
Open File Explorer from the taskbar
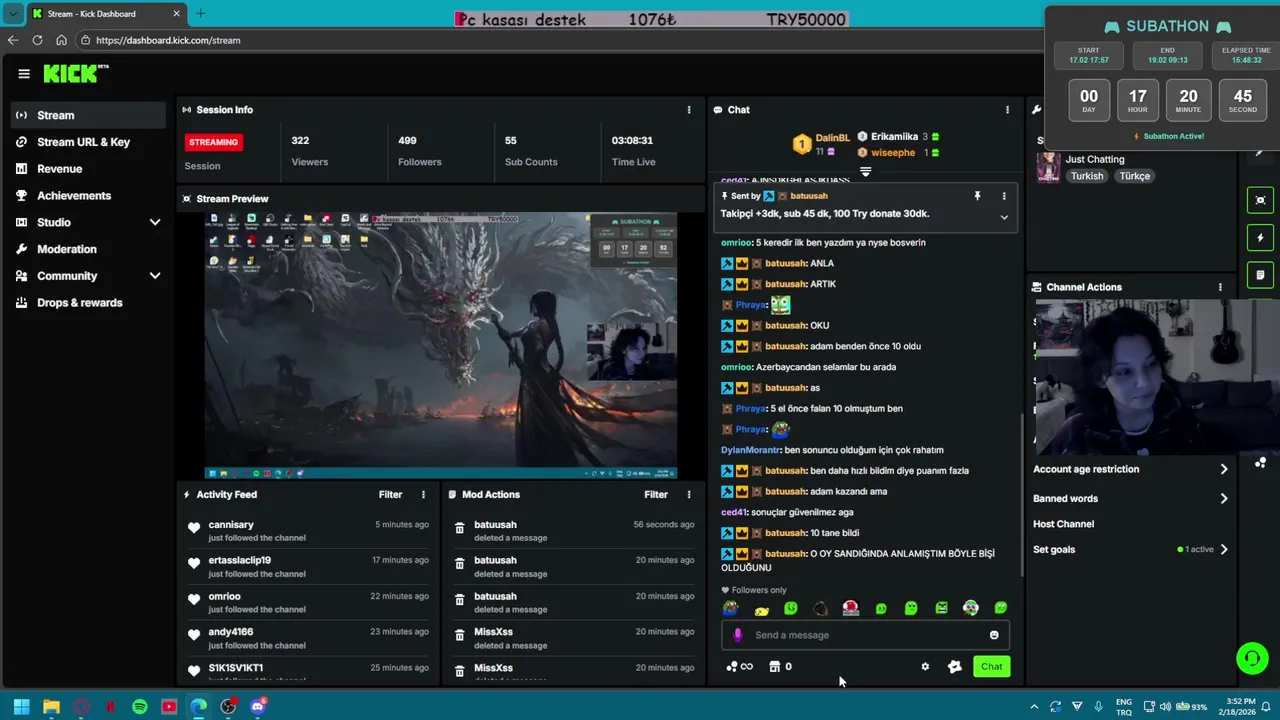pyautogui.click(x=51, y=707)
